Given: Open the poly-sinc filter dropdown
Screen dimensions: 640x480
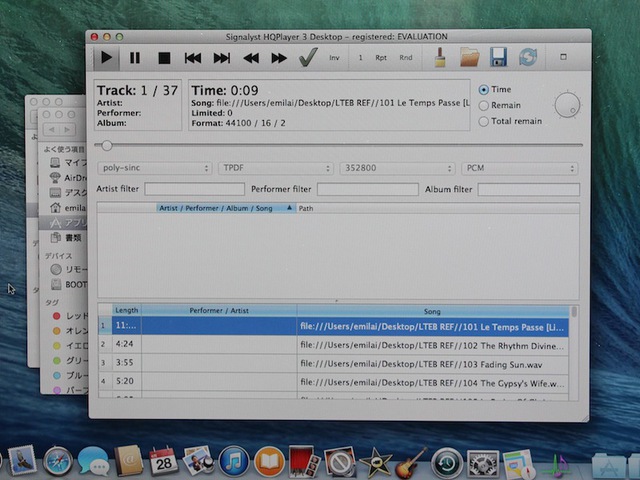Looking at the screenshot, I should pyautogui.click(x=154, y=168).
